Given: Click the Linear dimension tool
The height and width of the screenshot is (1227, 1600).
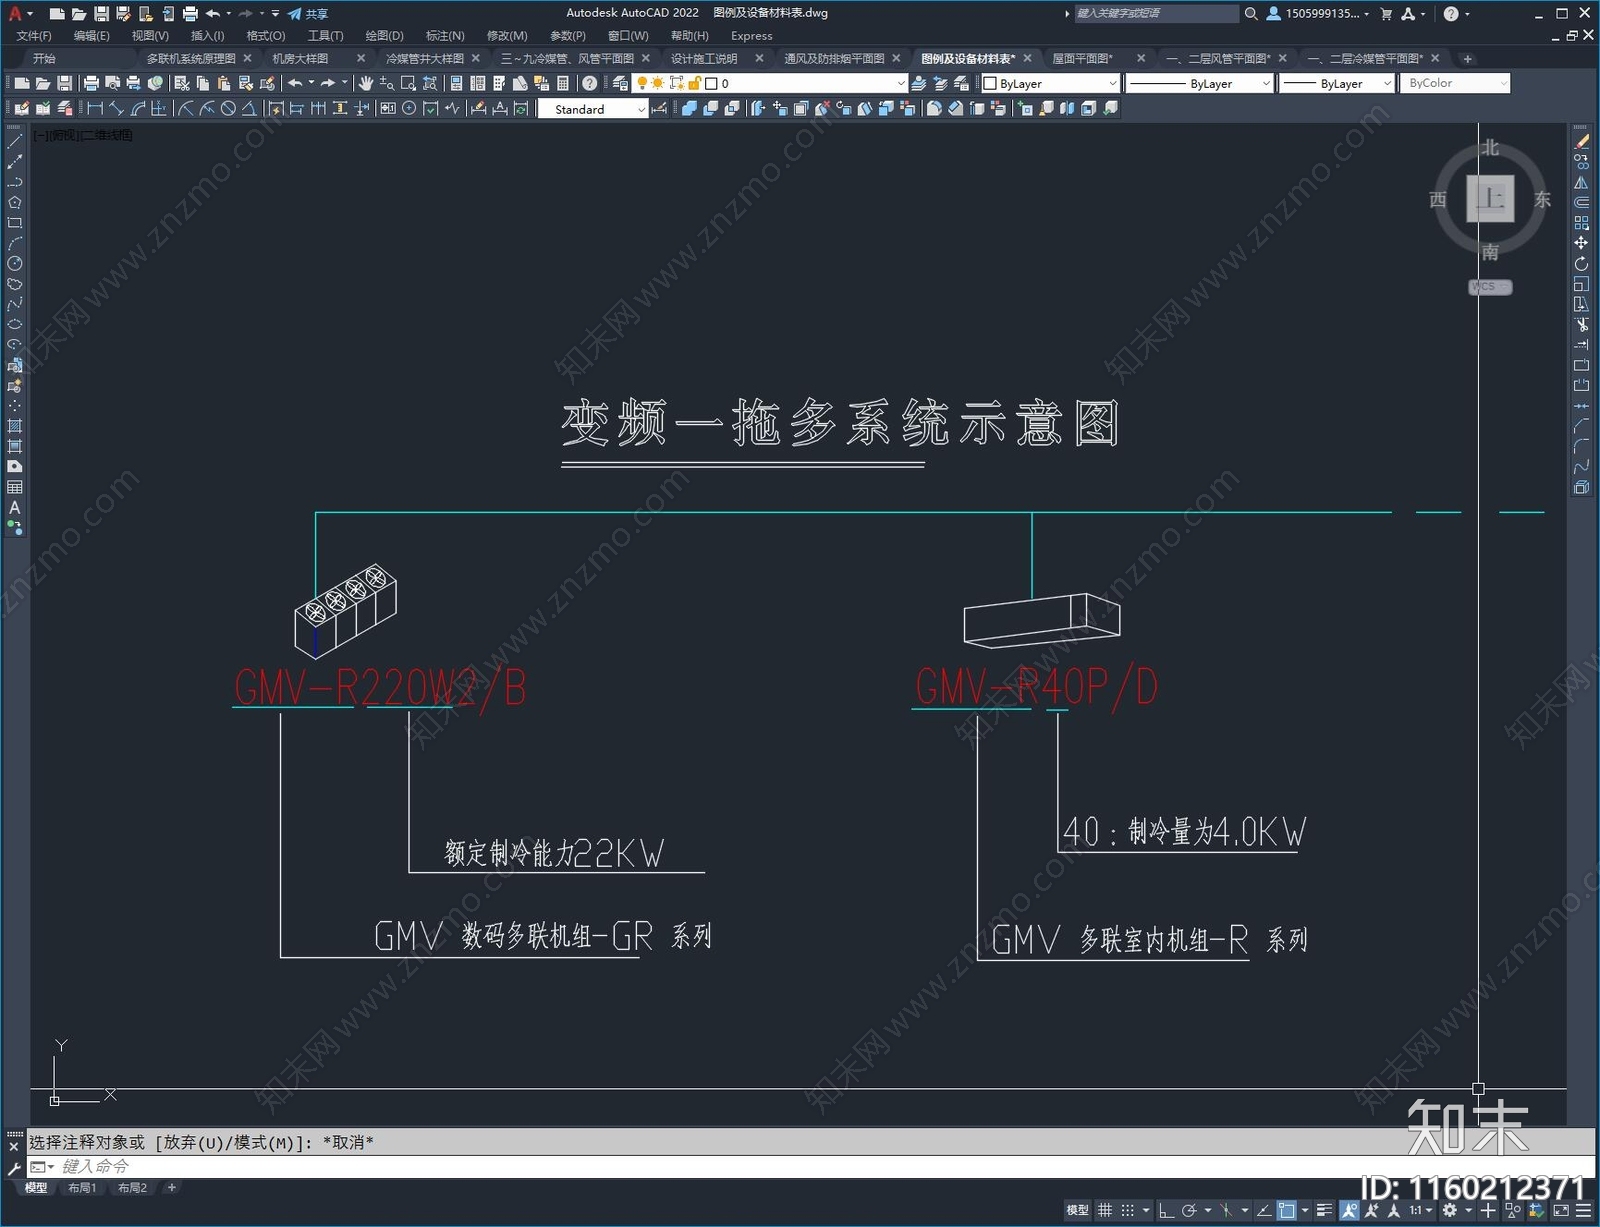Looking at the screenshot, I should (95, 109).
